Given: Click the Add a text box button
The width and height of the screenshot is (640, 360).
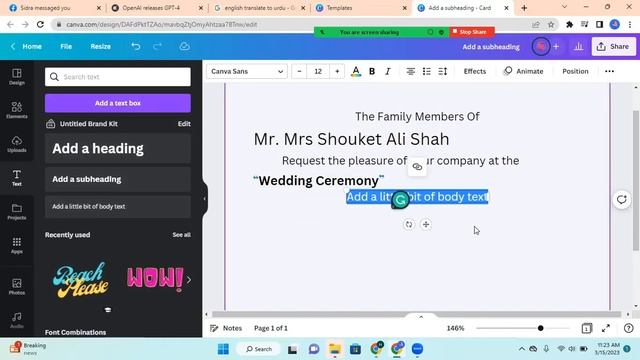Looking at the screenshot, I should click(x=118, y=103).
